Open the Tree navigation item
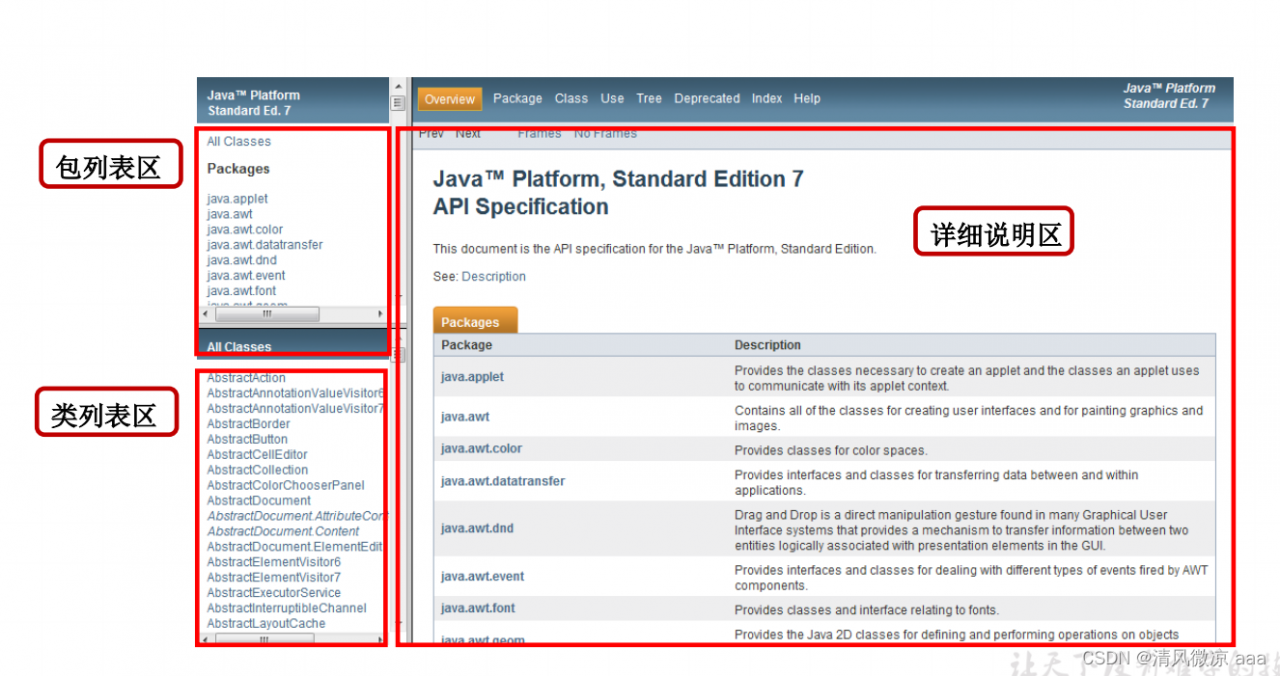 649,99
